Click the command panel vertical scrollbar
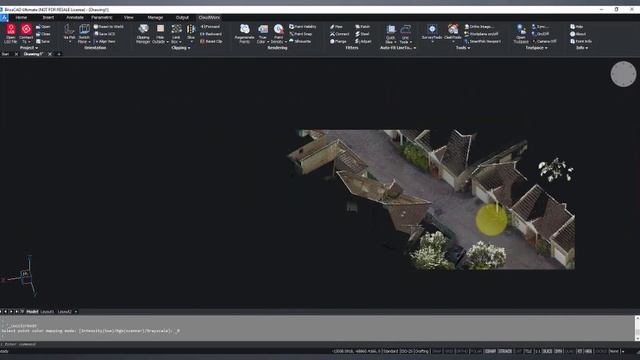 tap(637, 328)
